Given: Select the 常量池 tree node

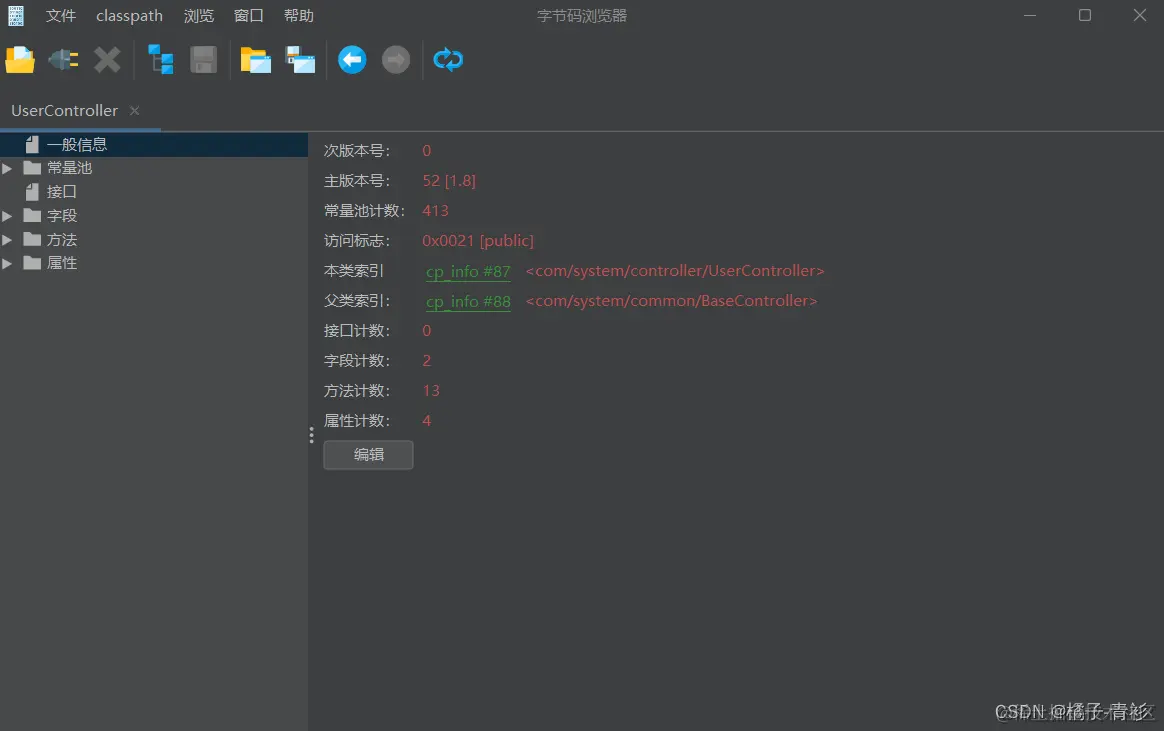Looking at the screenshot, I should click(69, 168).
